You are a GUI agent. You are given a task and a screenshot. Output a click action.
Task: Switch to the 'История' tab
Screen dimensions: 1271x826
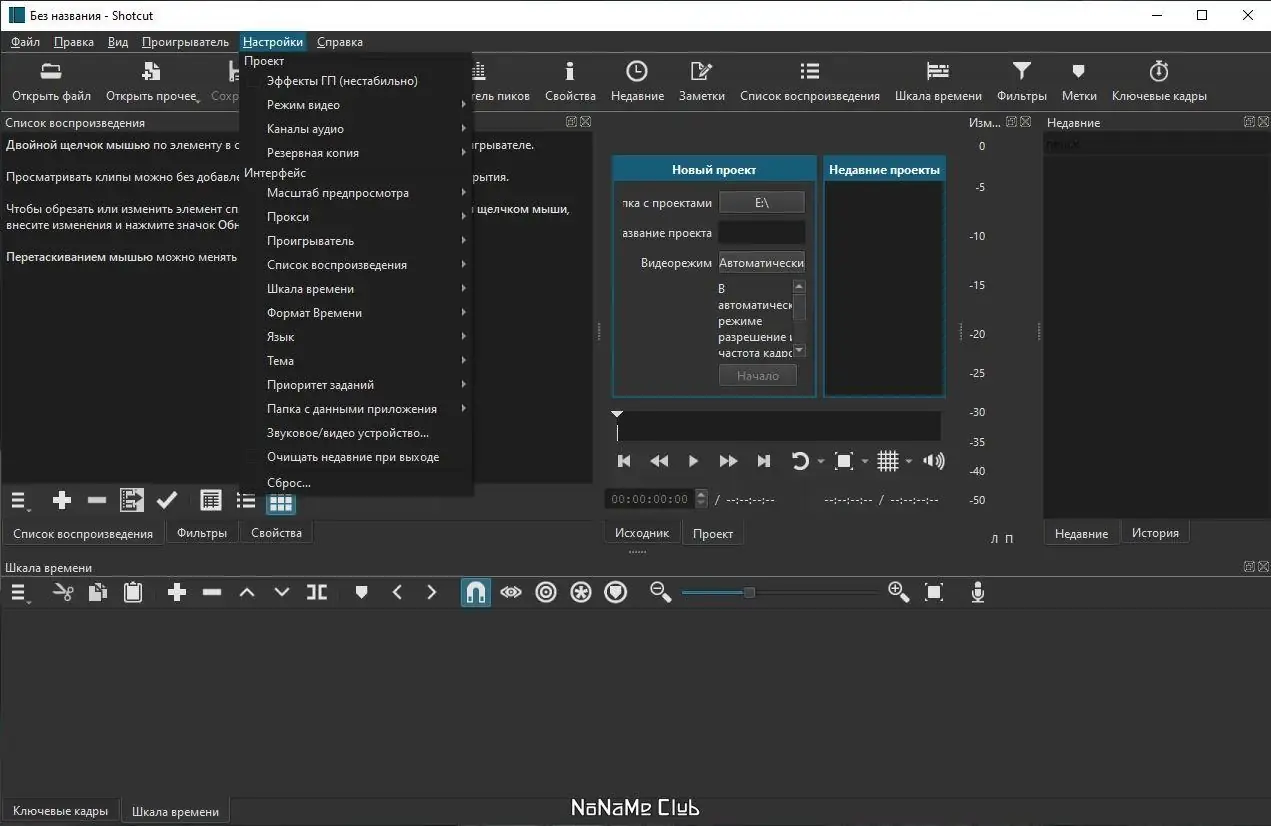pyautogui.click(x=1155, y=533)
